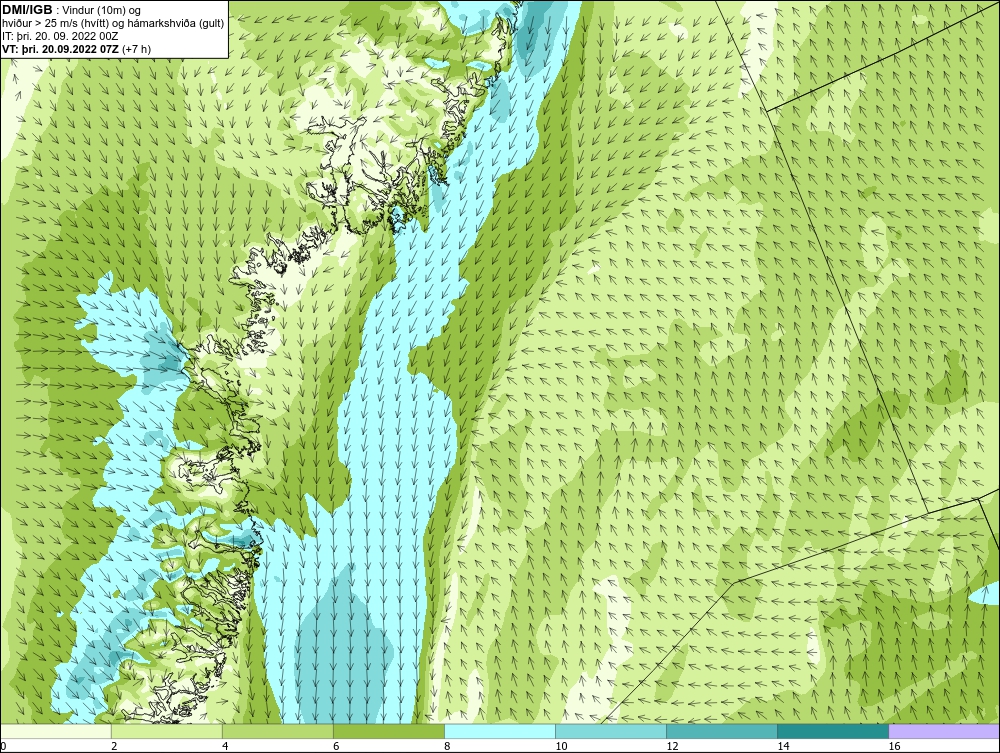1000x753 pixels.
Task: Click the 14–16 m/s dark teal legend band
Action: tap(833, 731)
